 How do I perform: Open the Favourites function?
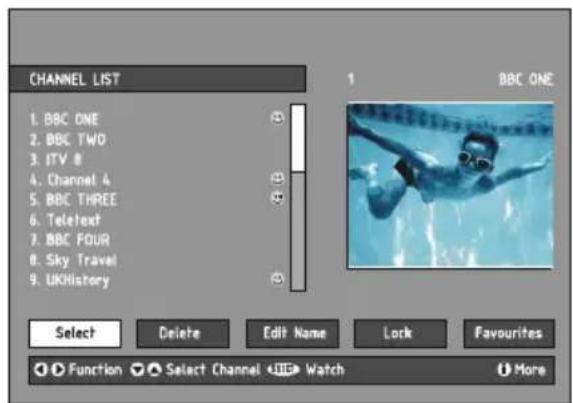[x=509, y=333]
